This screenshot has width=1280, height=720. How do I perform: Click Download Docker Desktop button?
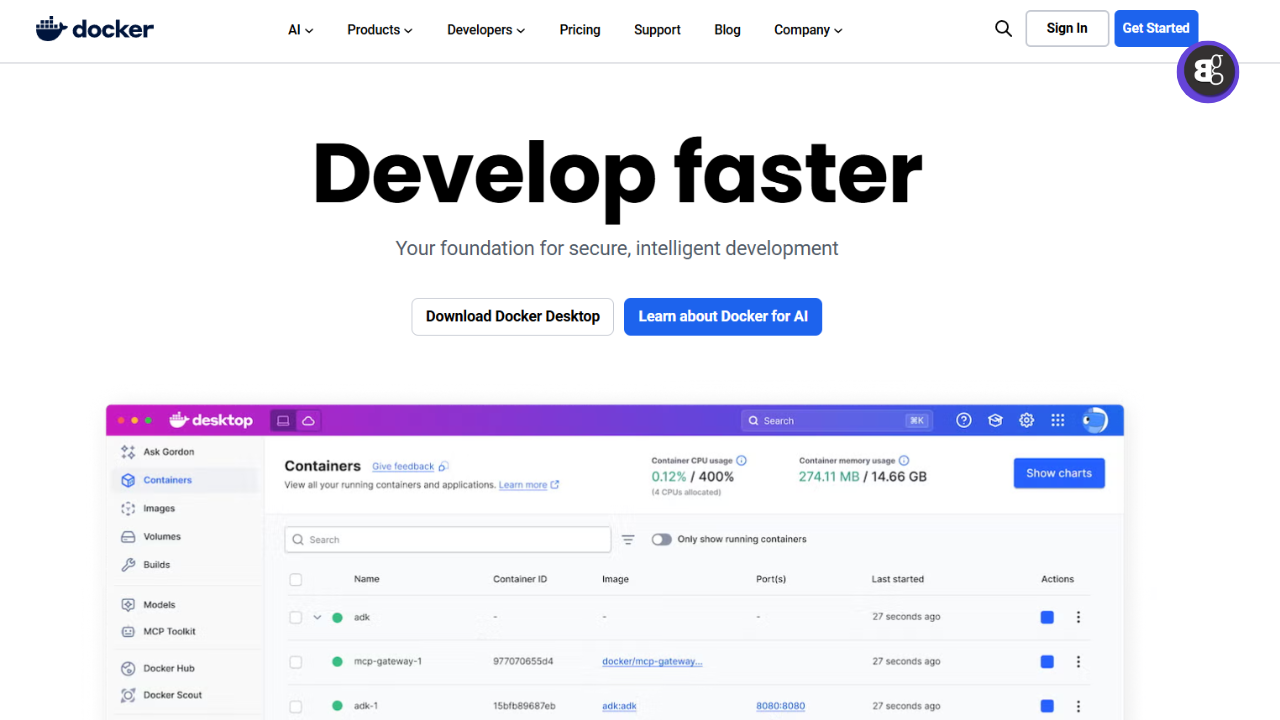512,316
